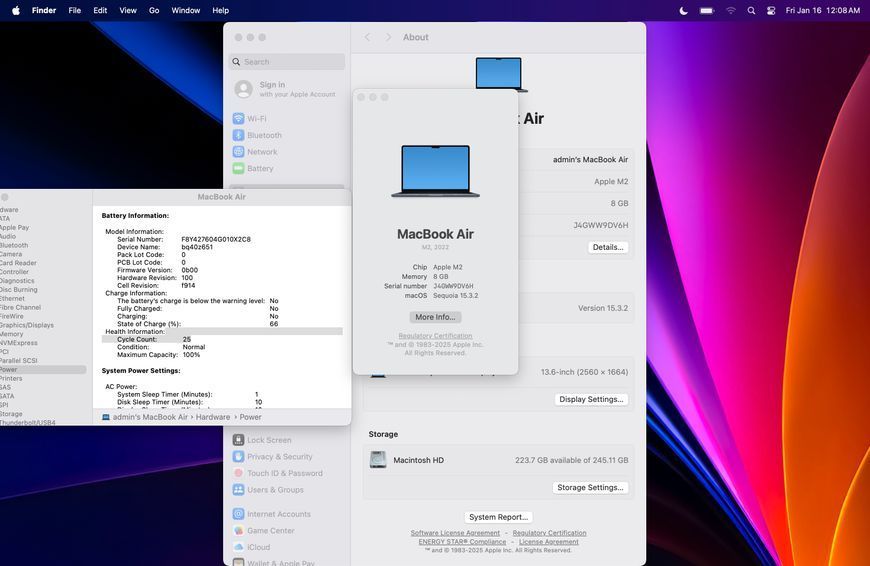Click Hardware in System Information path bar

point(213,417)
